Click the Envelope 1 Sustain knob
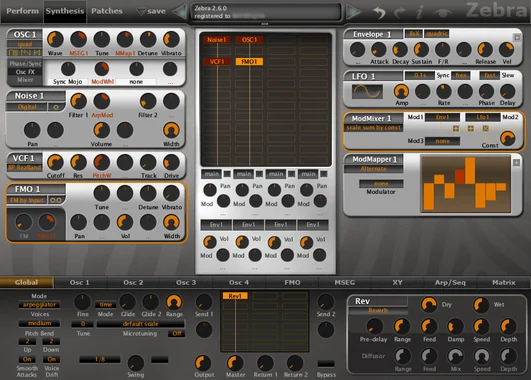 point(421,49)
